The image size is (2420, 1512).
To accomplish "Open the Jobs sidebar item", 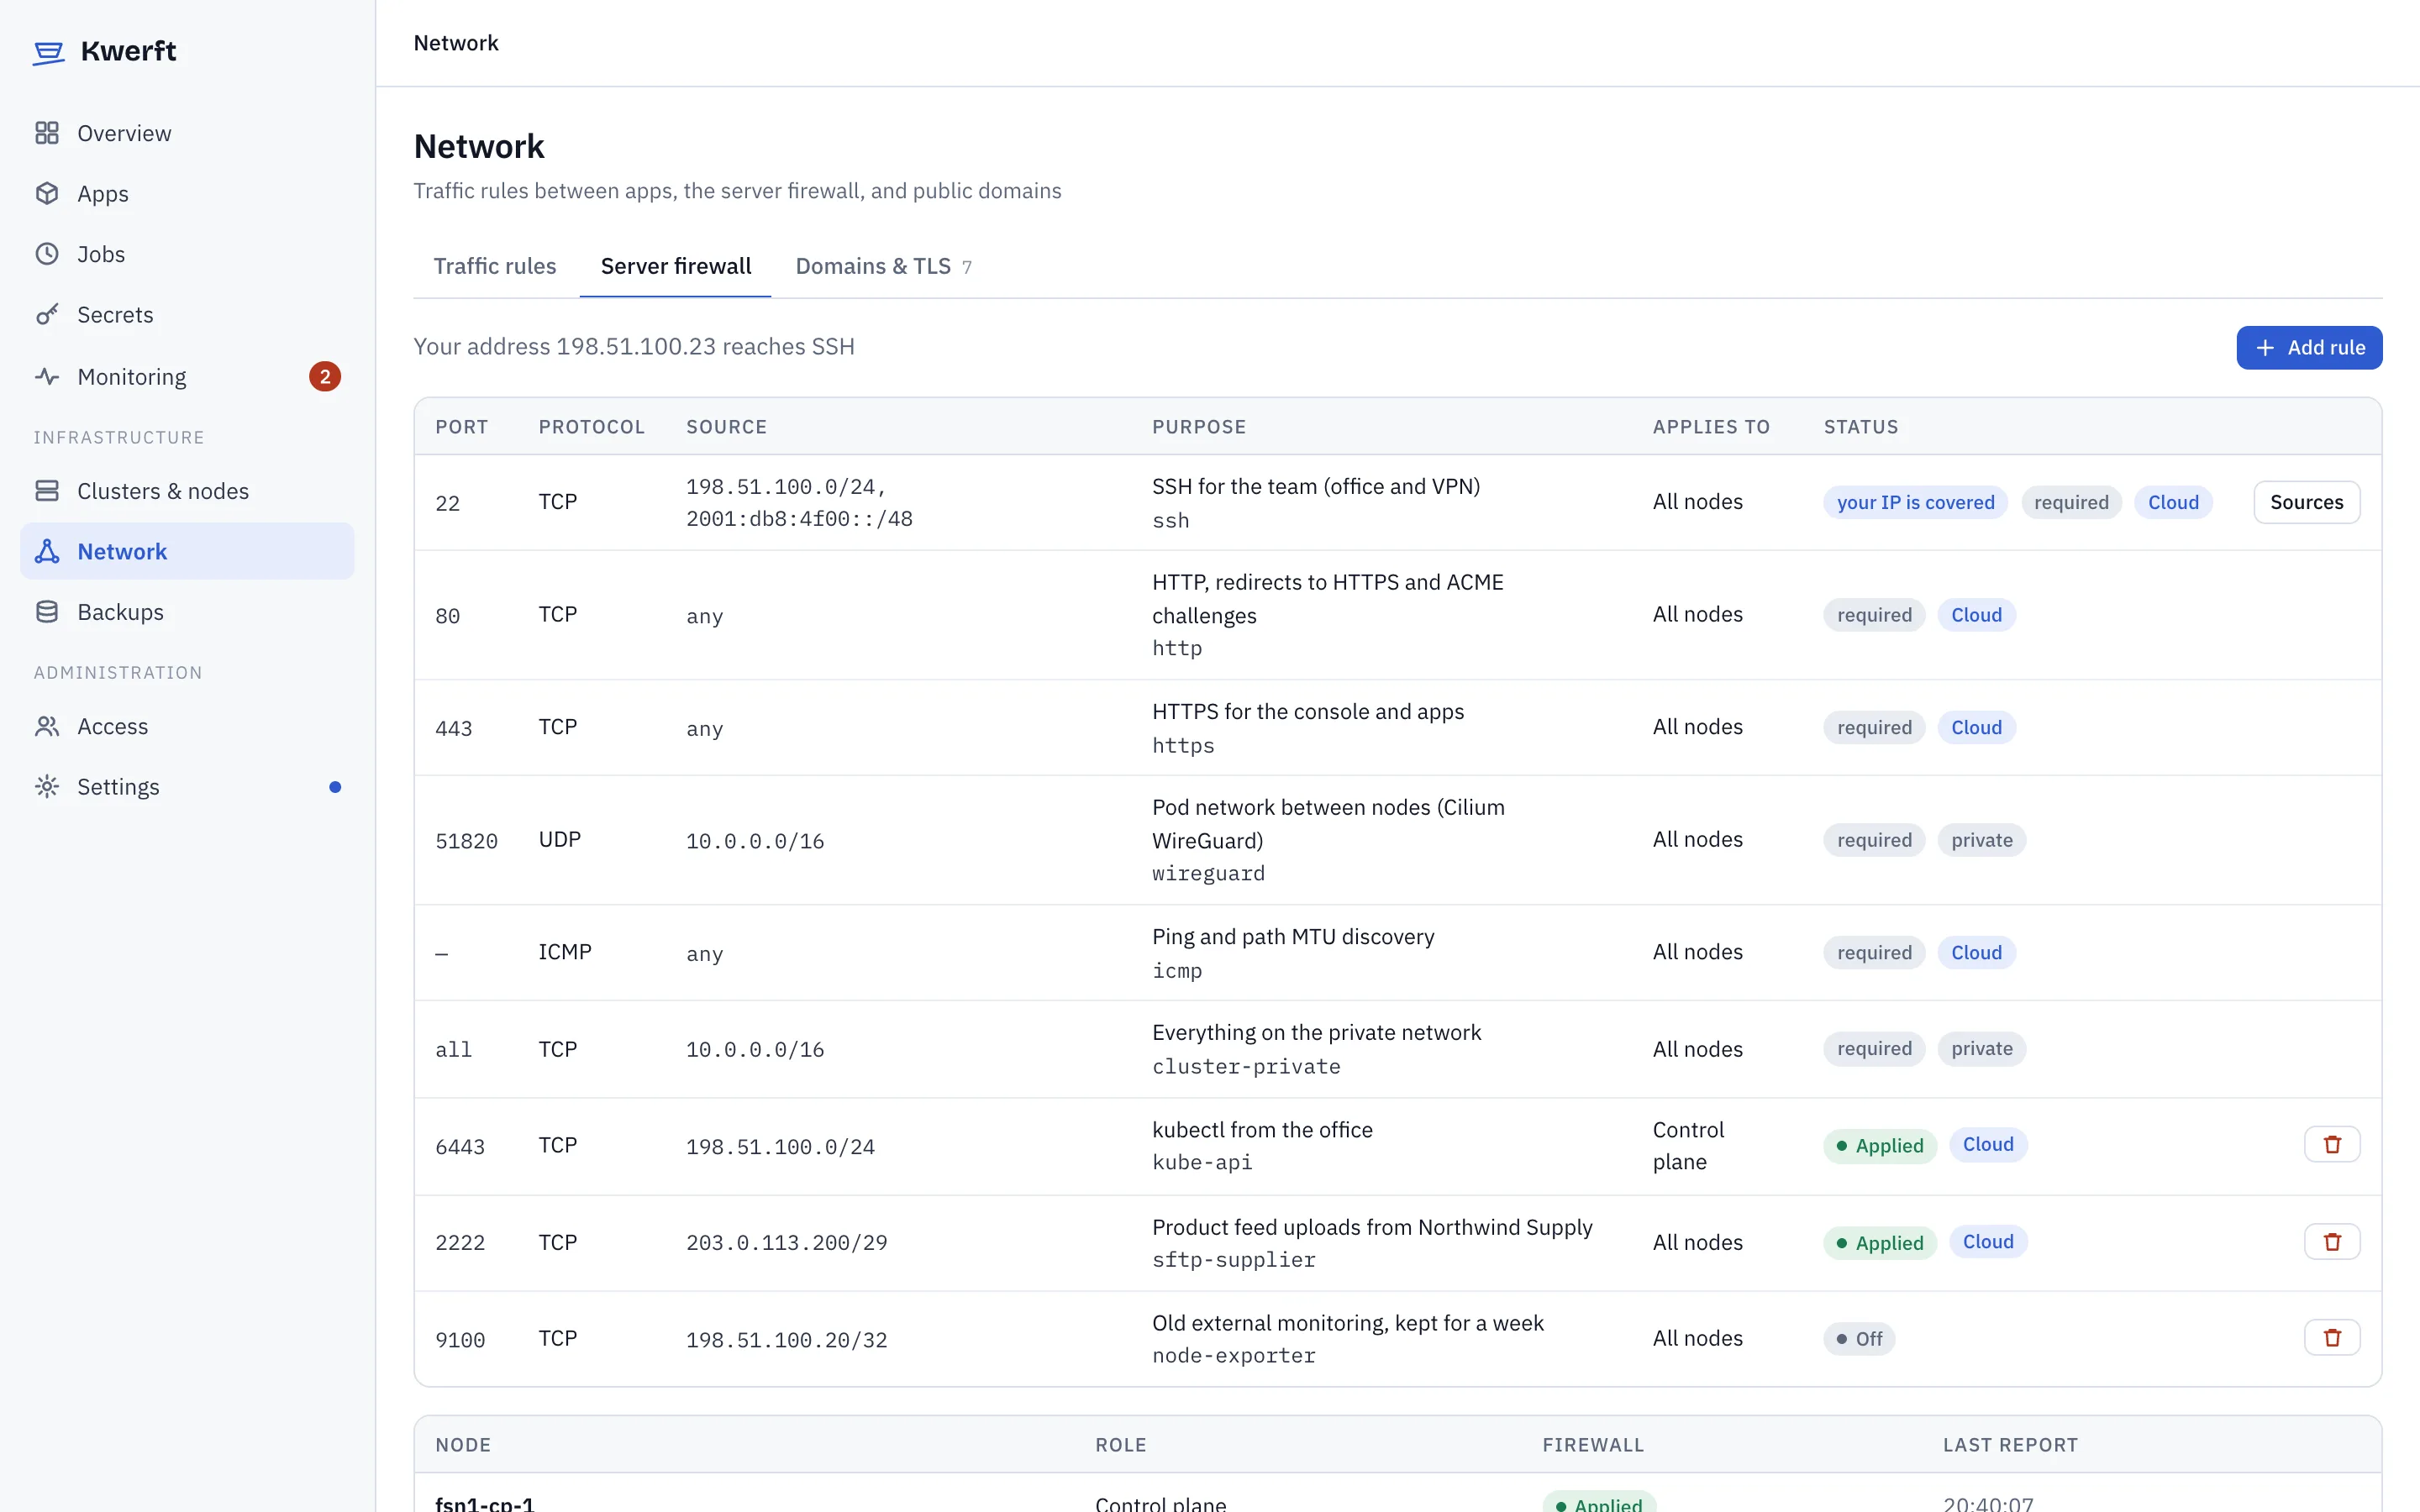I will 187,254.
